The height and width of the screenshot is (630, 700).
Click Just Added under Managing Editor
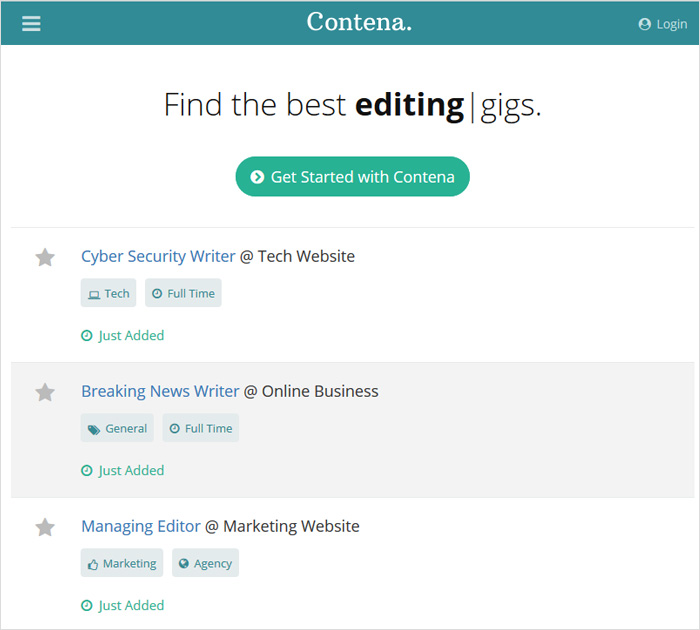pyautogui.click(x=123, y=605)
